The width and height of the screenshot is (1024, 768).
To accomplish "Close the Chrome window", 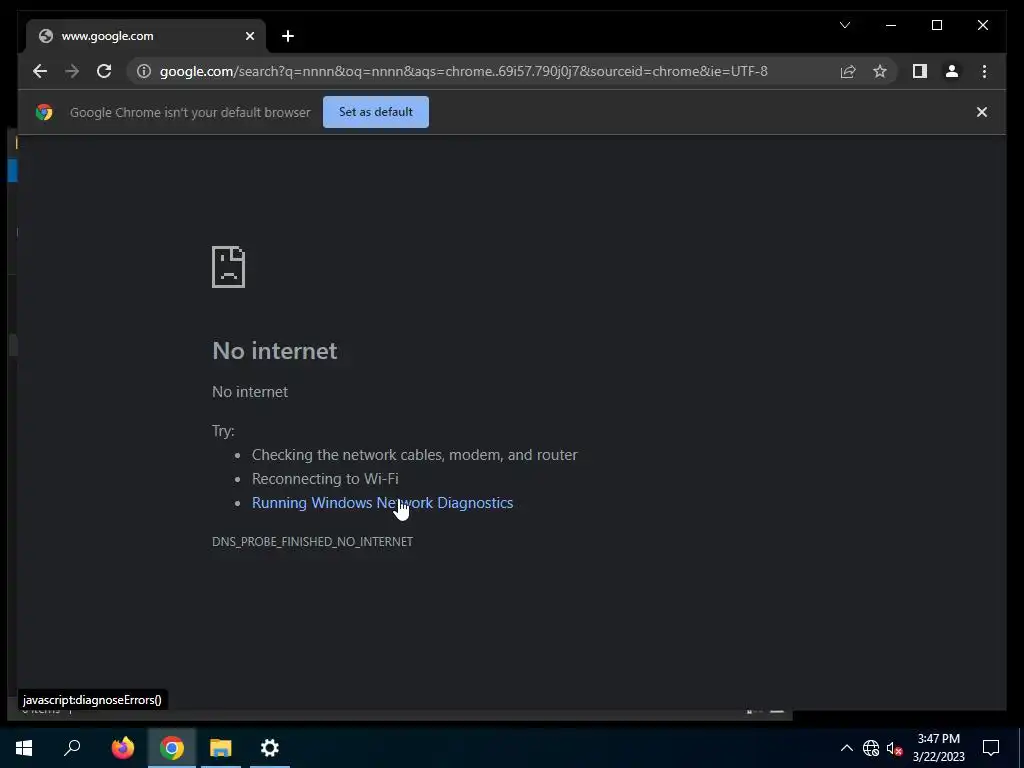I will [982, 25].
